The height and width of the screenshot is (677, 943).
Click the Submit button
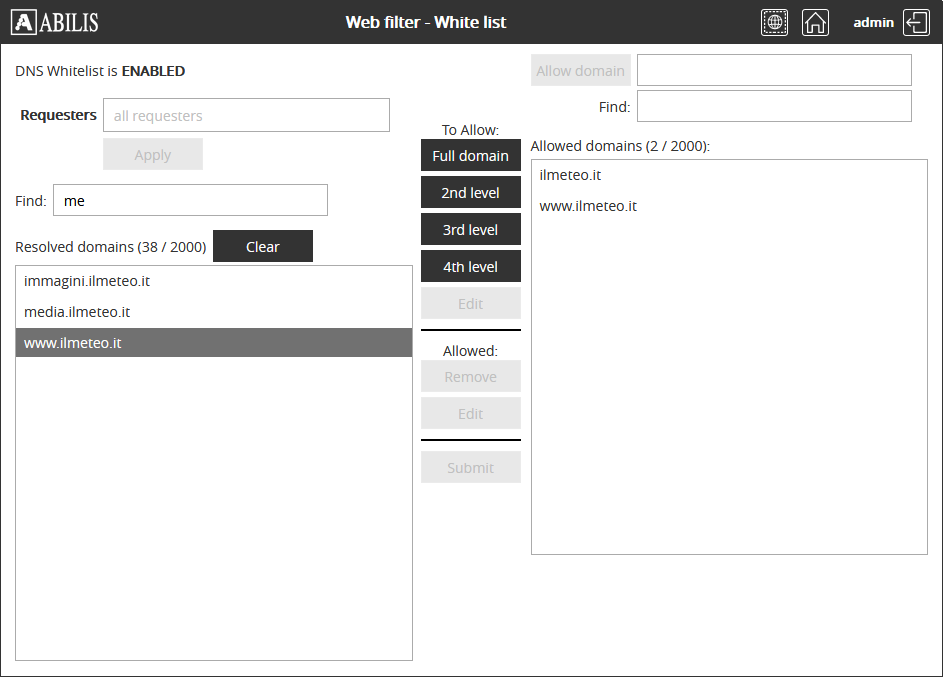470,468
